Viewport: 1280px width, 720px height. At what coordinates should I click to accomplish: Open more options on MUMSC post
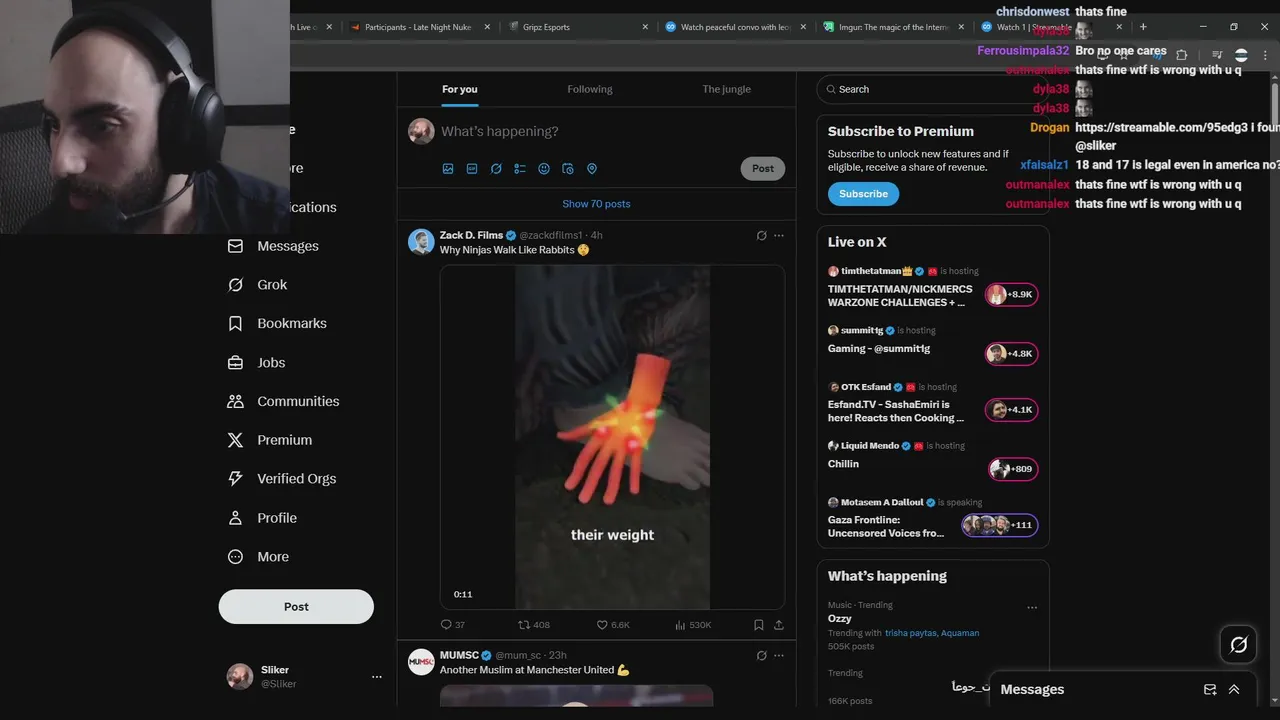[x=779, y=656]
